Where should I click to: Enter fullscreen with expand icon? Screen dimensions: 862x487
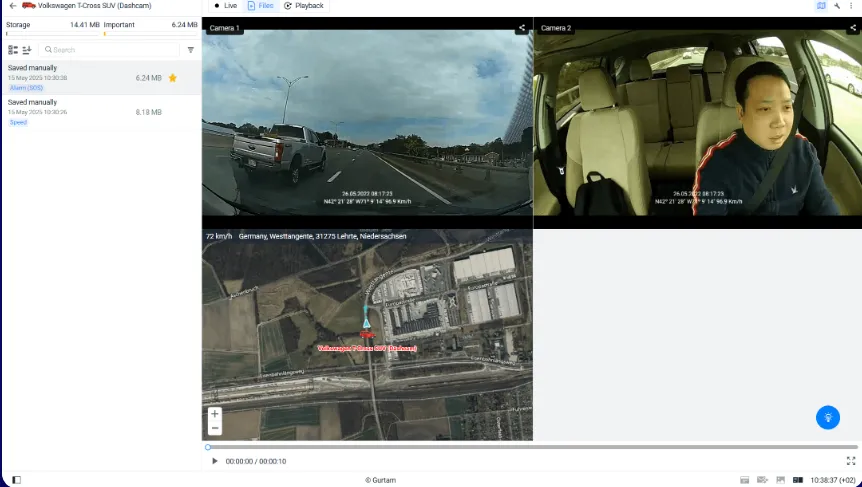(x=851, y=461)
